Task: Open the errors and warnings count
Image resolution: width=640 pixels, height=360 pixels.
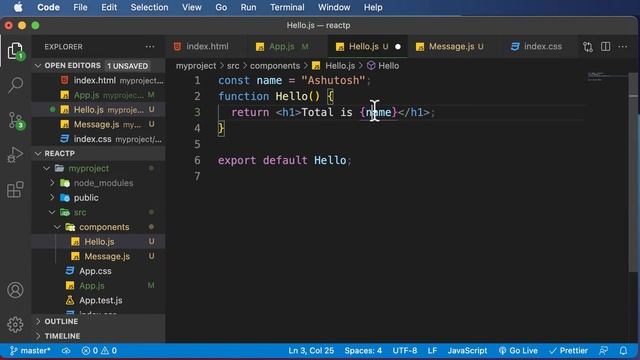Action: 99,351
